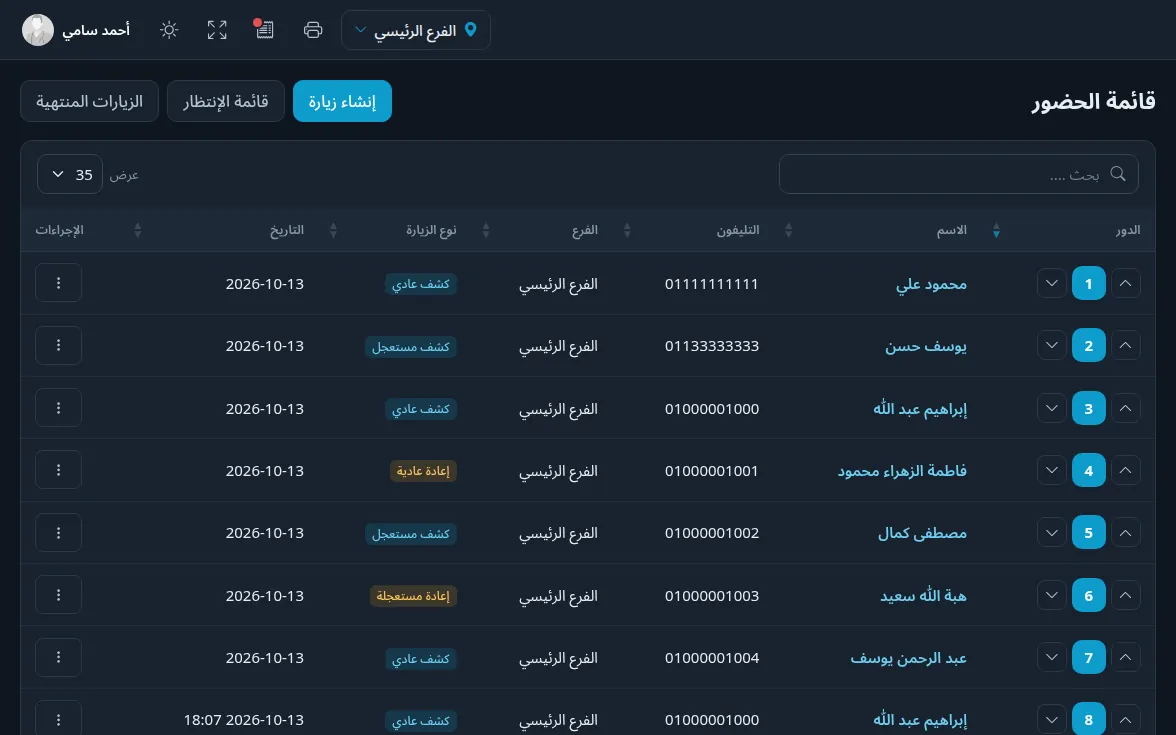Move محمود علي up in queue

tap(1125, 284)
